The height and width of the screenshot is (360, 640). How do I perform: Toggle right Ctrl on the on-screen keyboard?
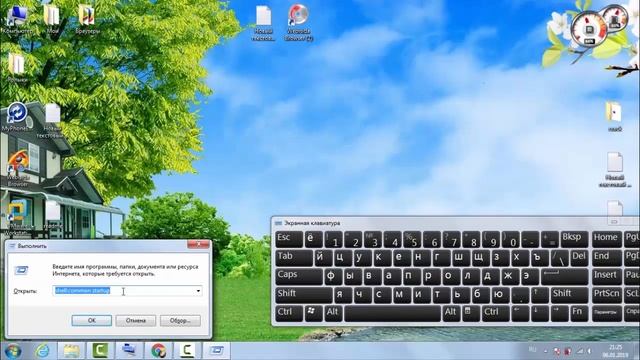[x=495, y=313]
